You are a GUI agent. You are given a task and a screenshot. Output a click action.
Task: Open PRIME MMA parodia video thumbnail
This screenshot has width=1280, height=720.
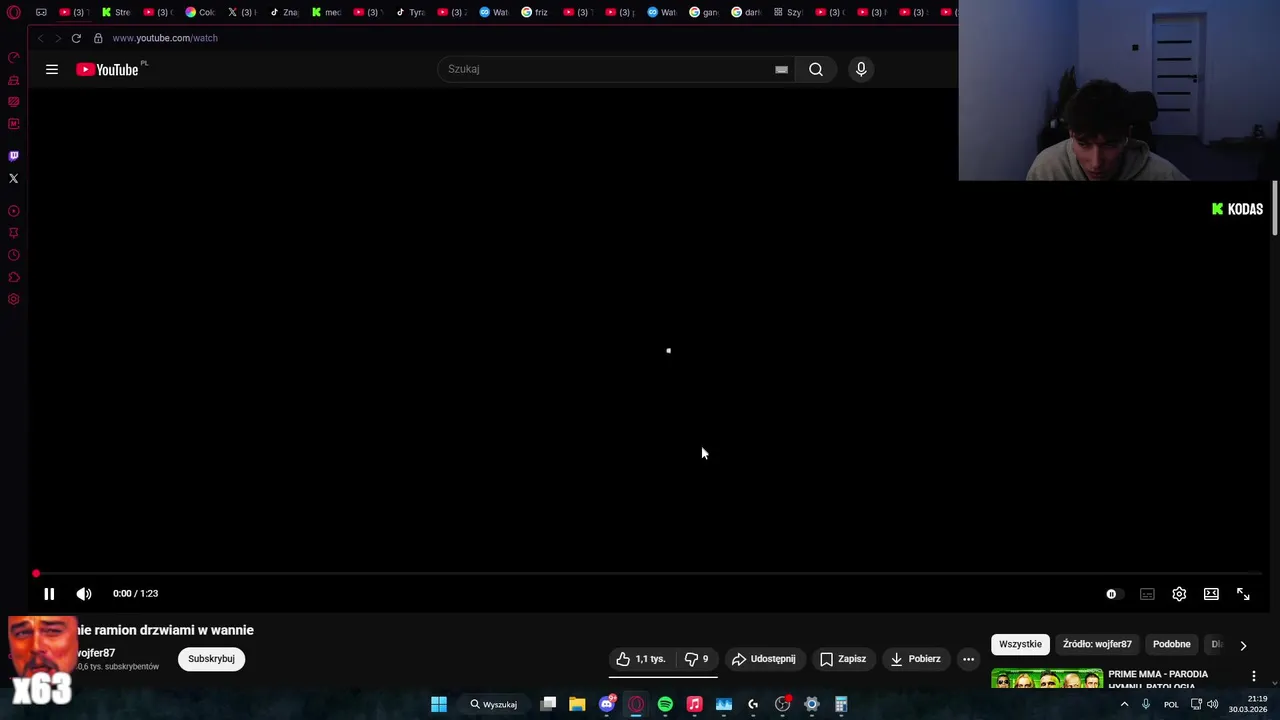tap(1047, 680)
